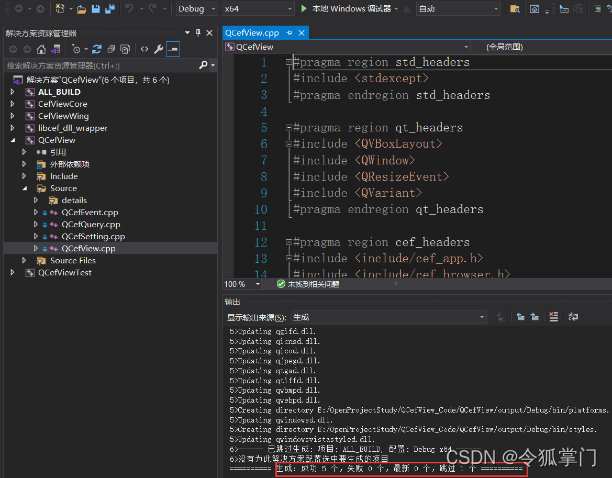Select the QCefView.cpp editor tab
Viewport: 612px width, 478px height.
click(252, 32)
